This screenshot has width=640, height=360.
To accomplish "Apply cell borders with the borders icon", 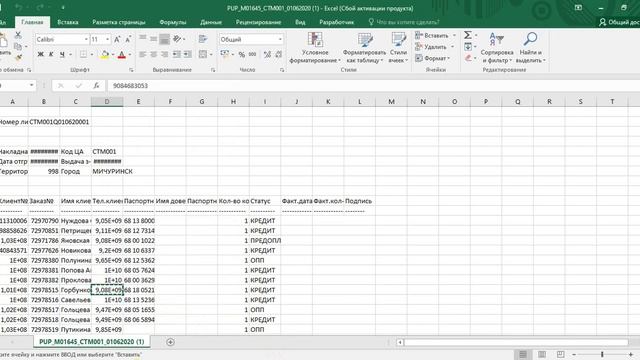I will pos(83,54).
